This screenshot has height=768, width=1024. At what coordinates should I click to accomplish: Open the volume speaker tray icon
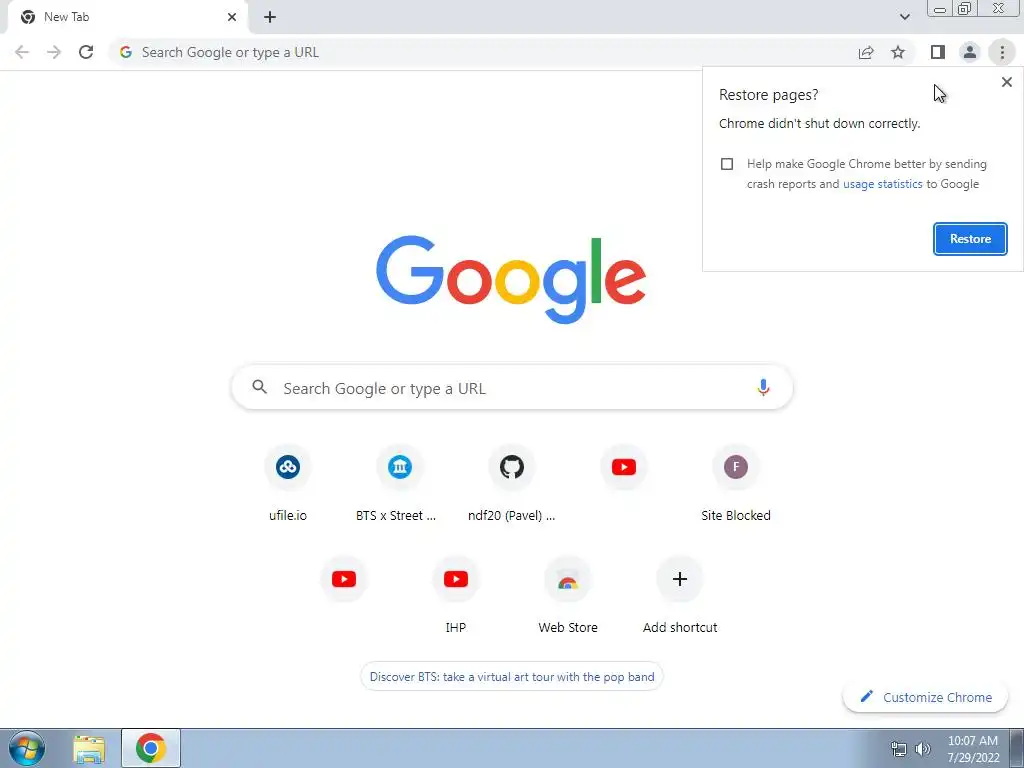(x=923, y=749)
